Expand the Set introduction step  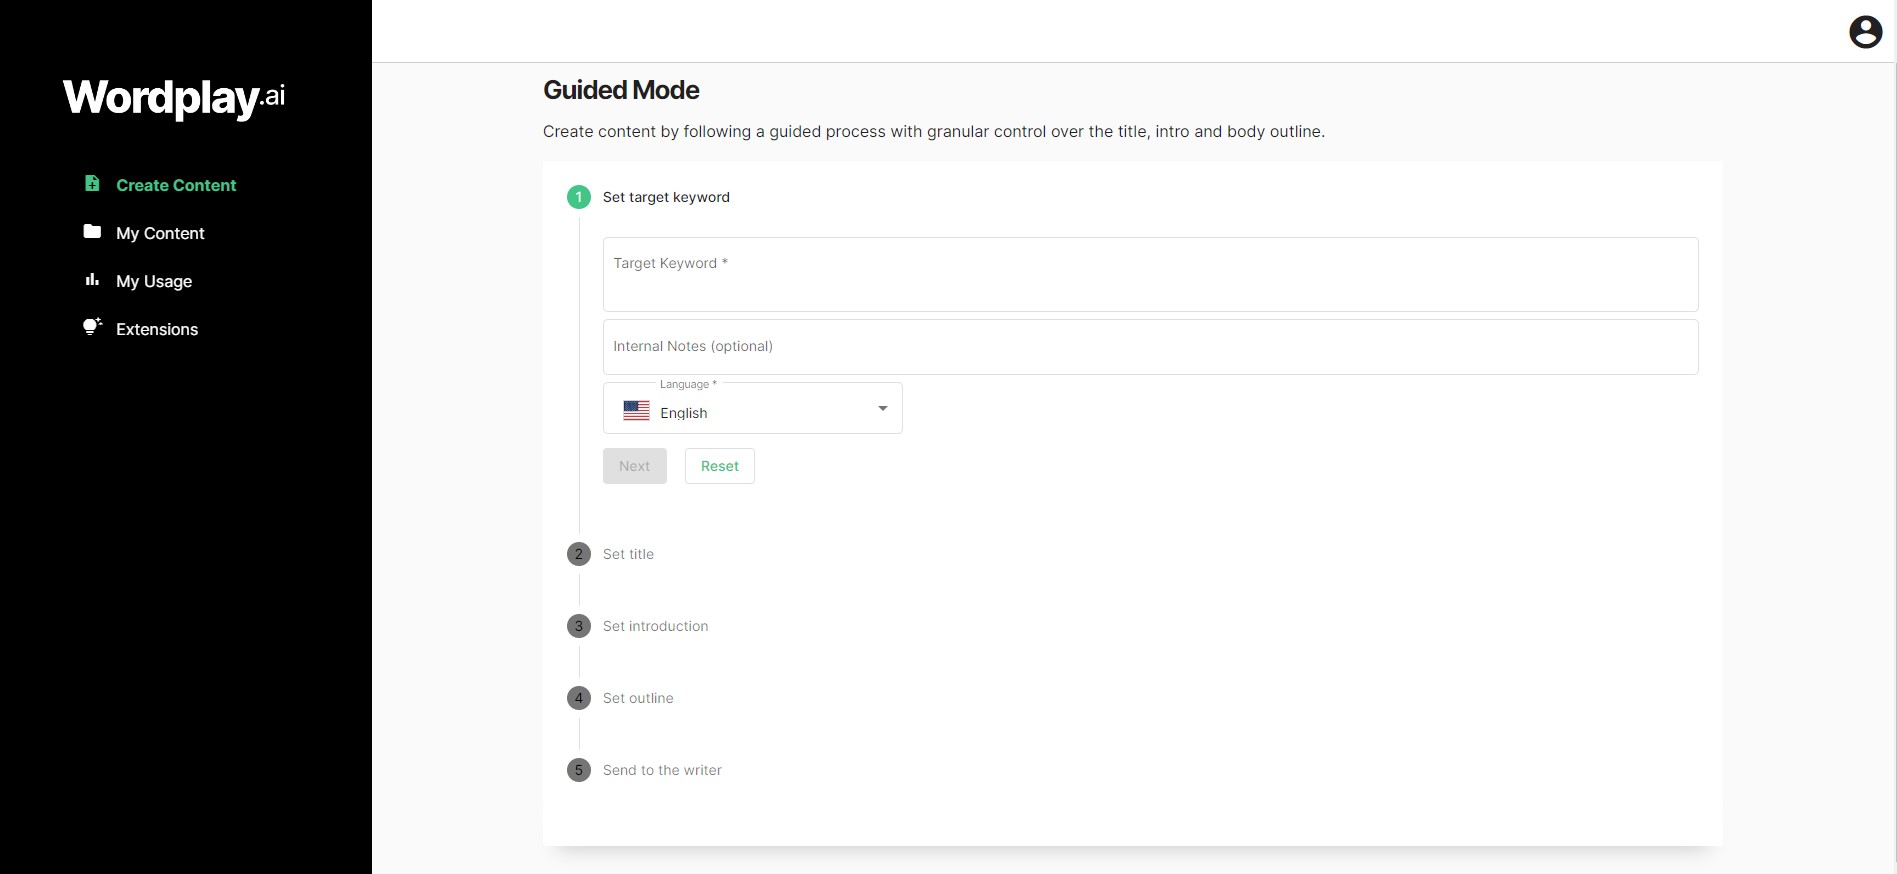coord(655,625)
